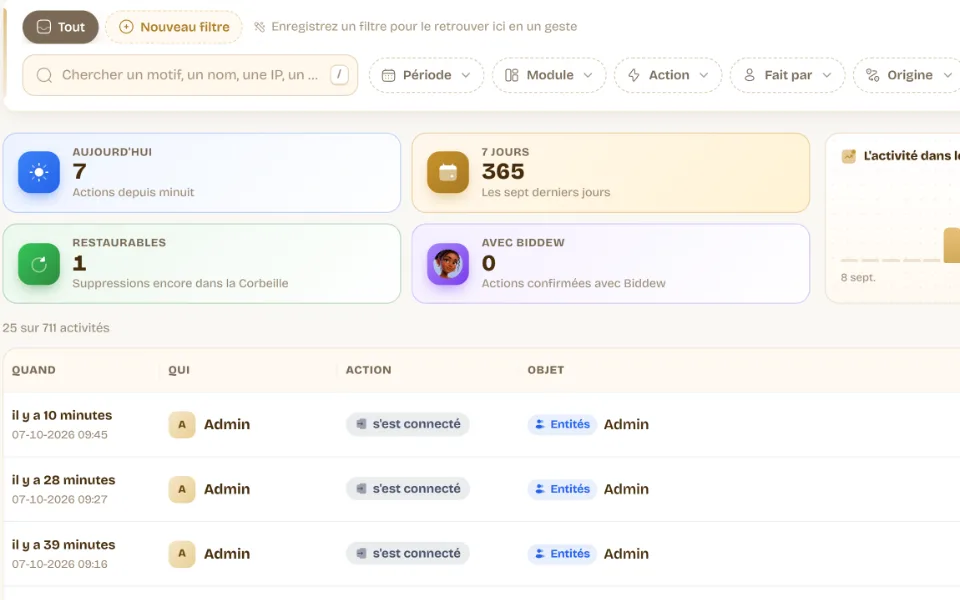This screenshot has height=600, width=960.
Task: Click the layout icon on Module
Action: pos(511,75)
